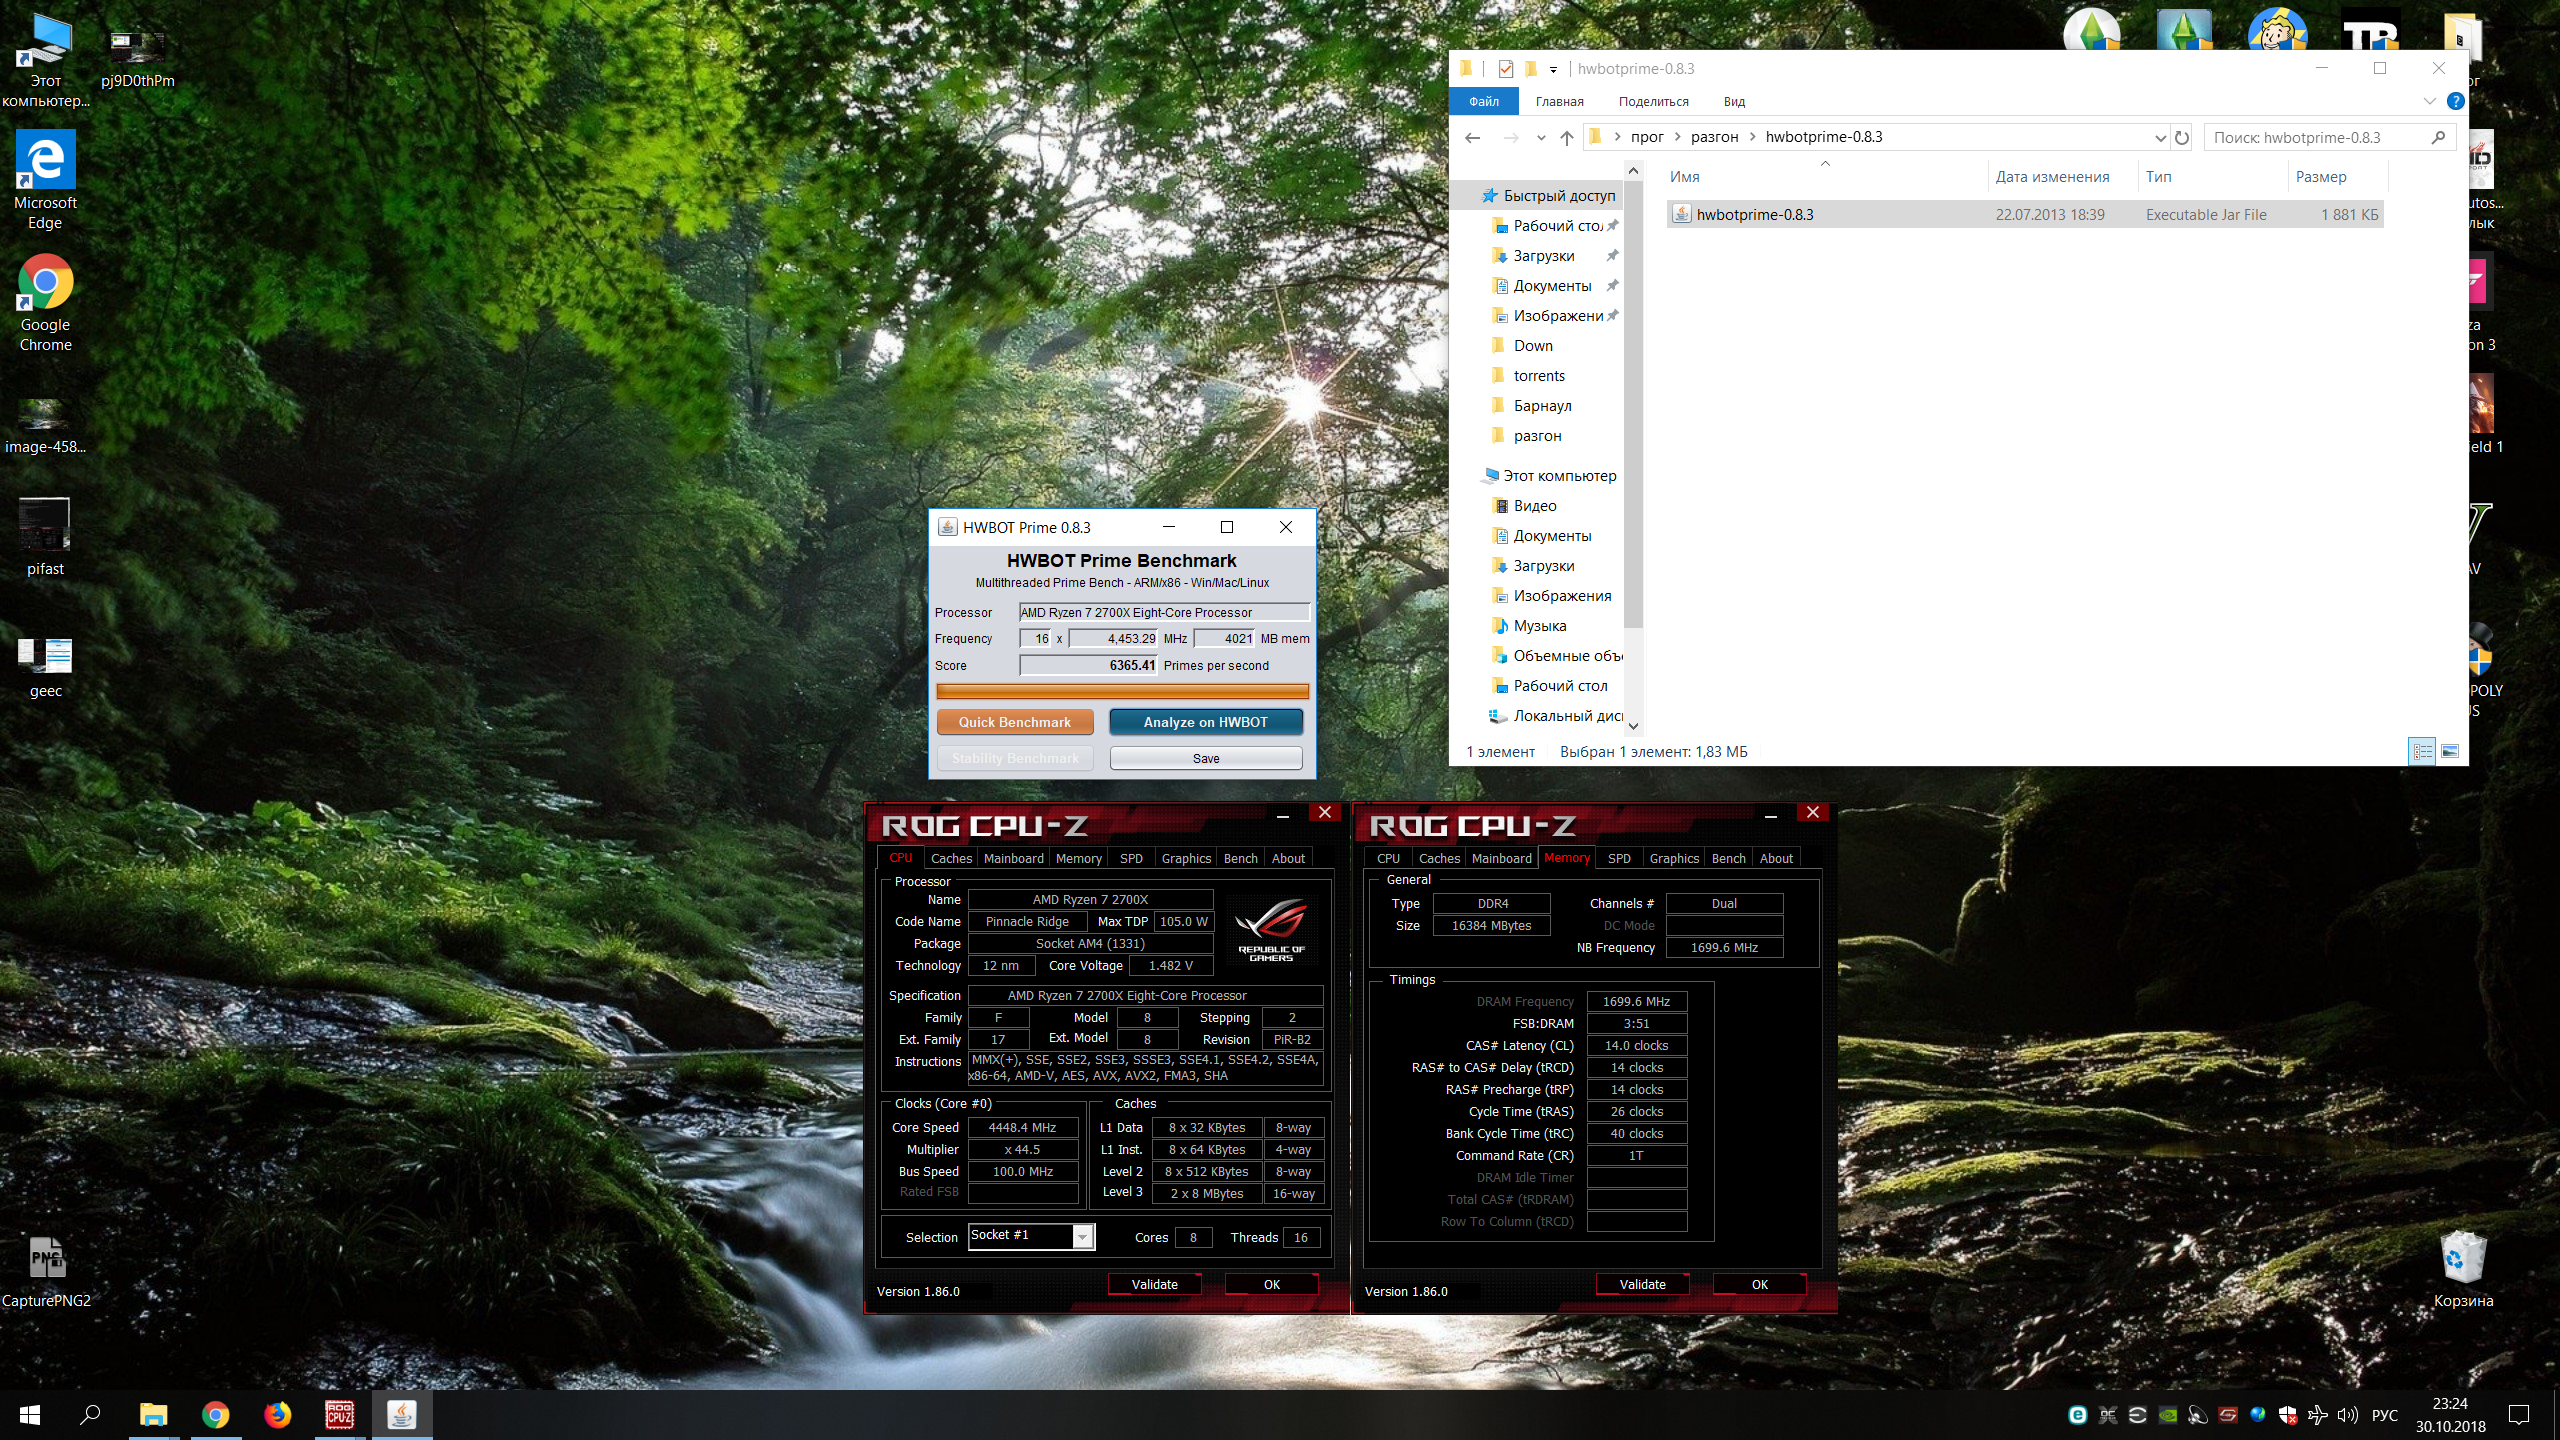Viewport: 2560px width, 1440px height.
Task: Open the Корзина recycle bin icon
Action: pos(2463,1268)
